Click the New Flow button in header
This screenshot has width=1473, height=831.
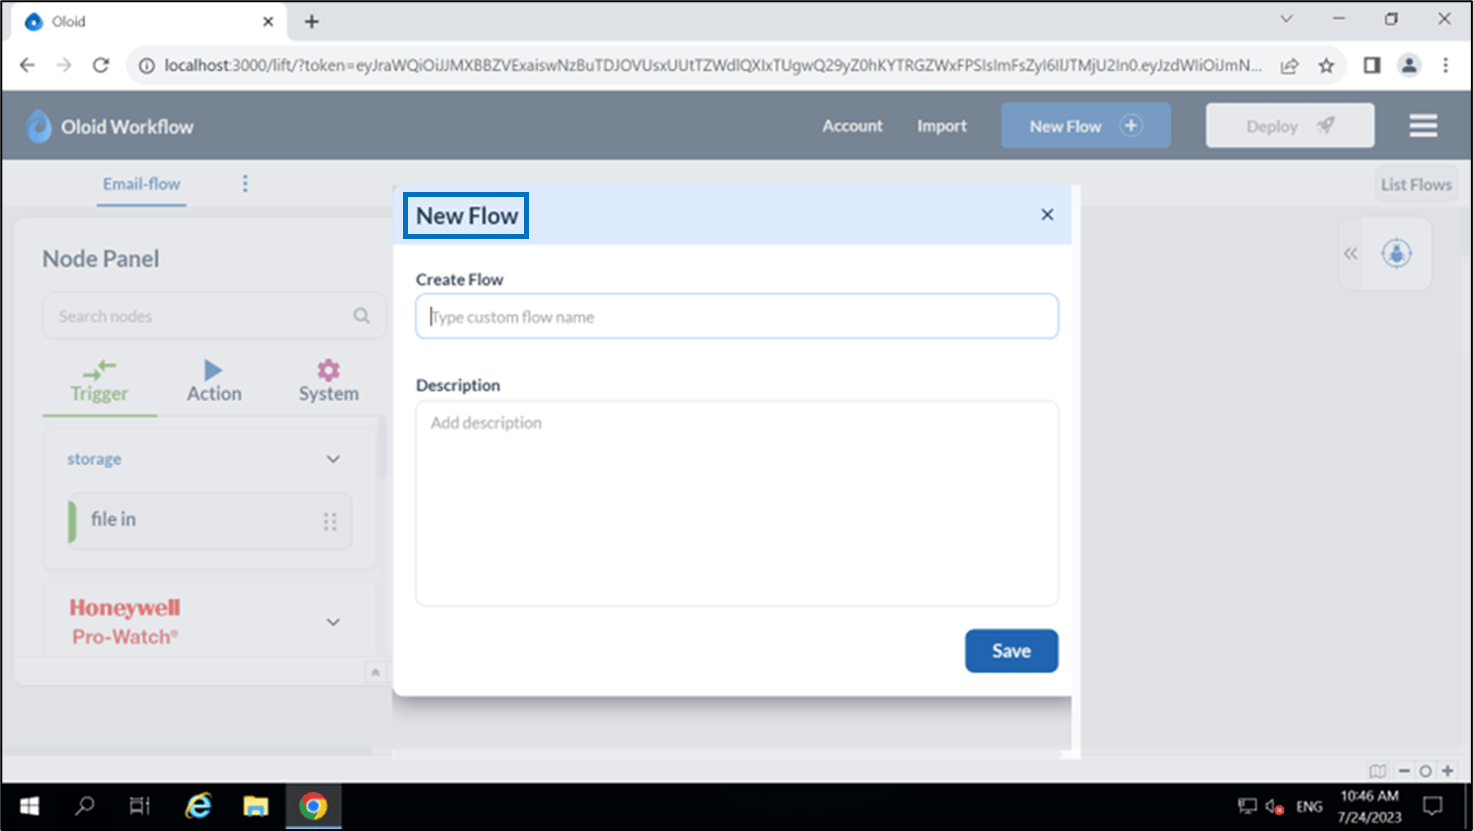[x=1086, y=126]
